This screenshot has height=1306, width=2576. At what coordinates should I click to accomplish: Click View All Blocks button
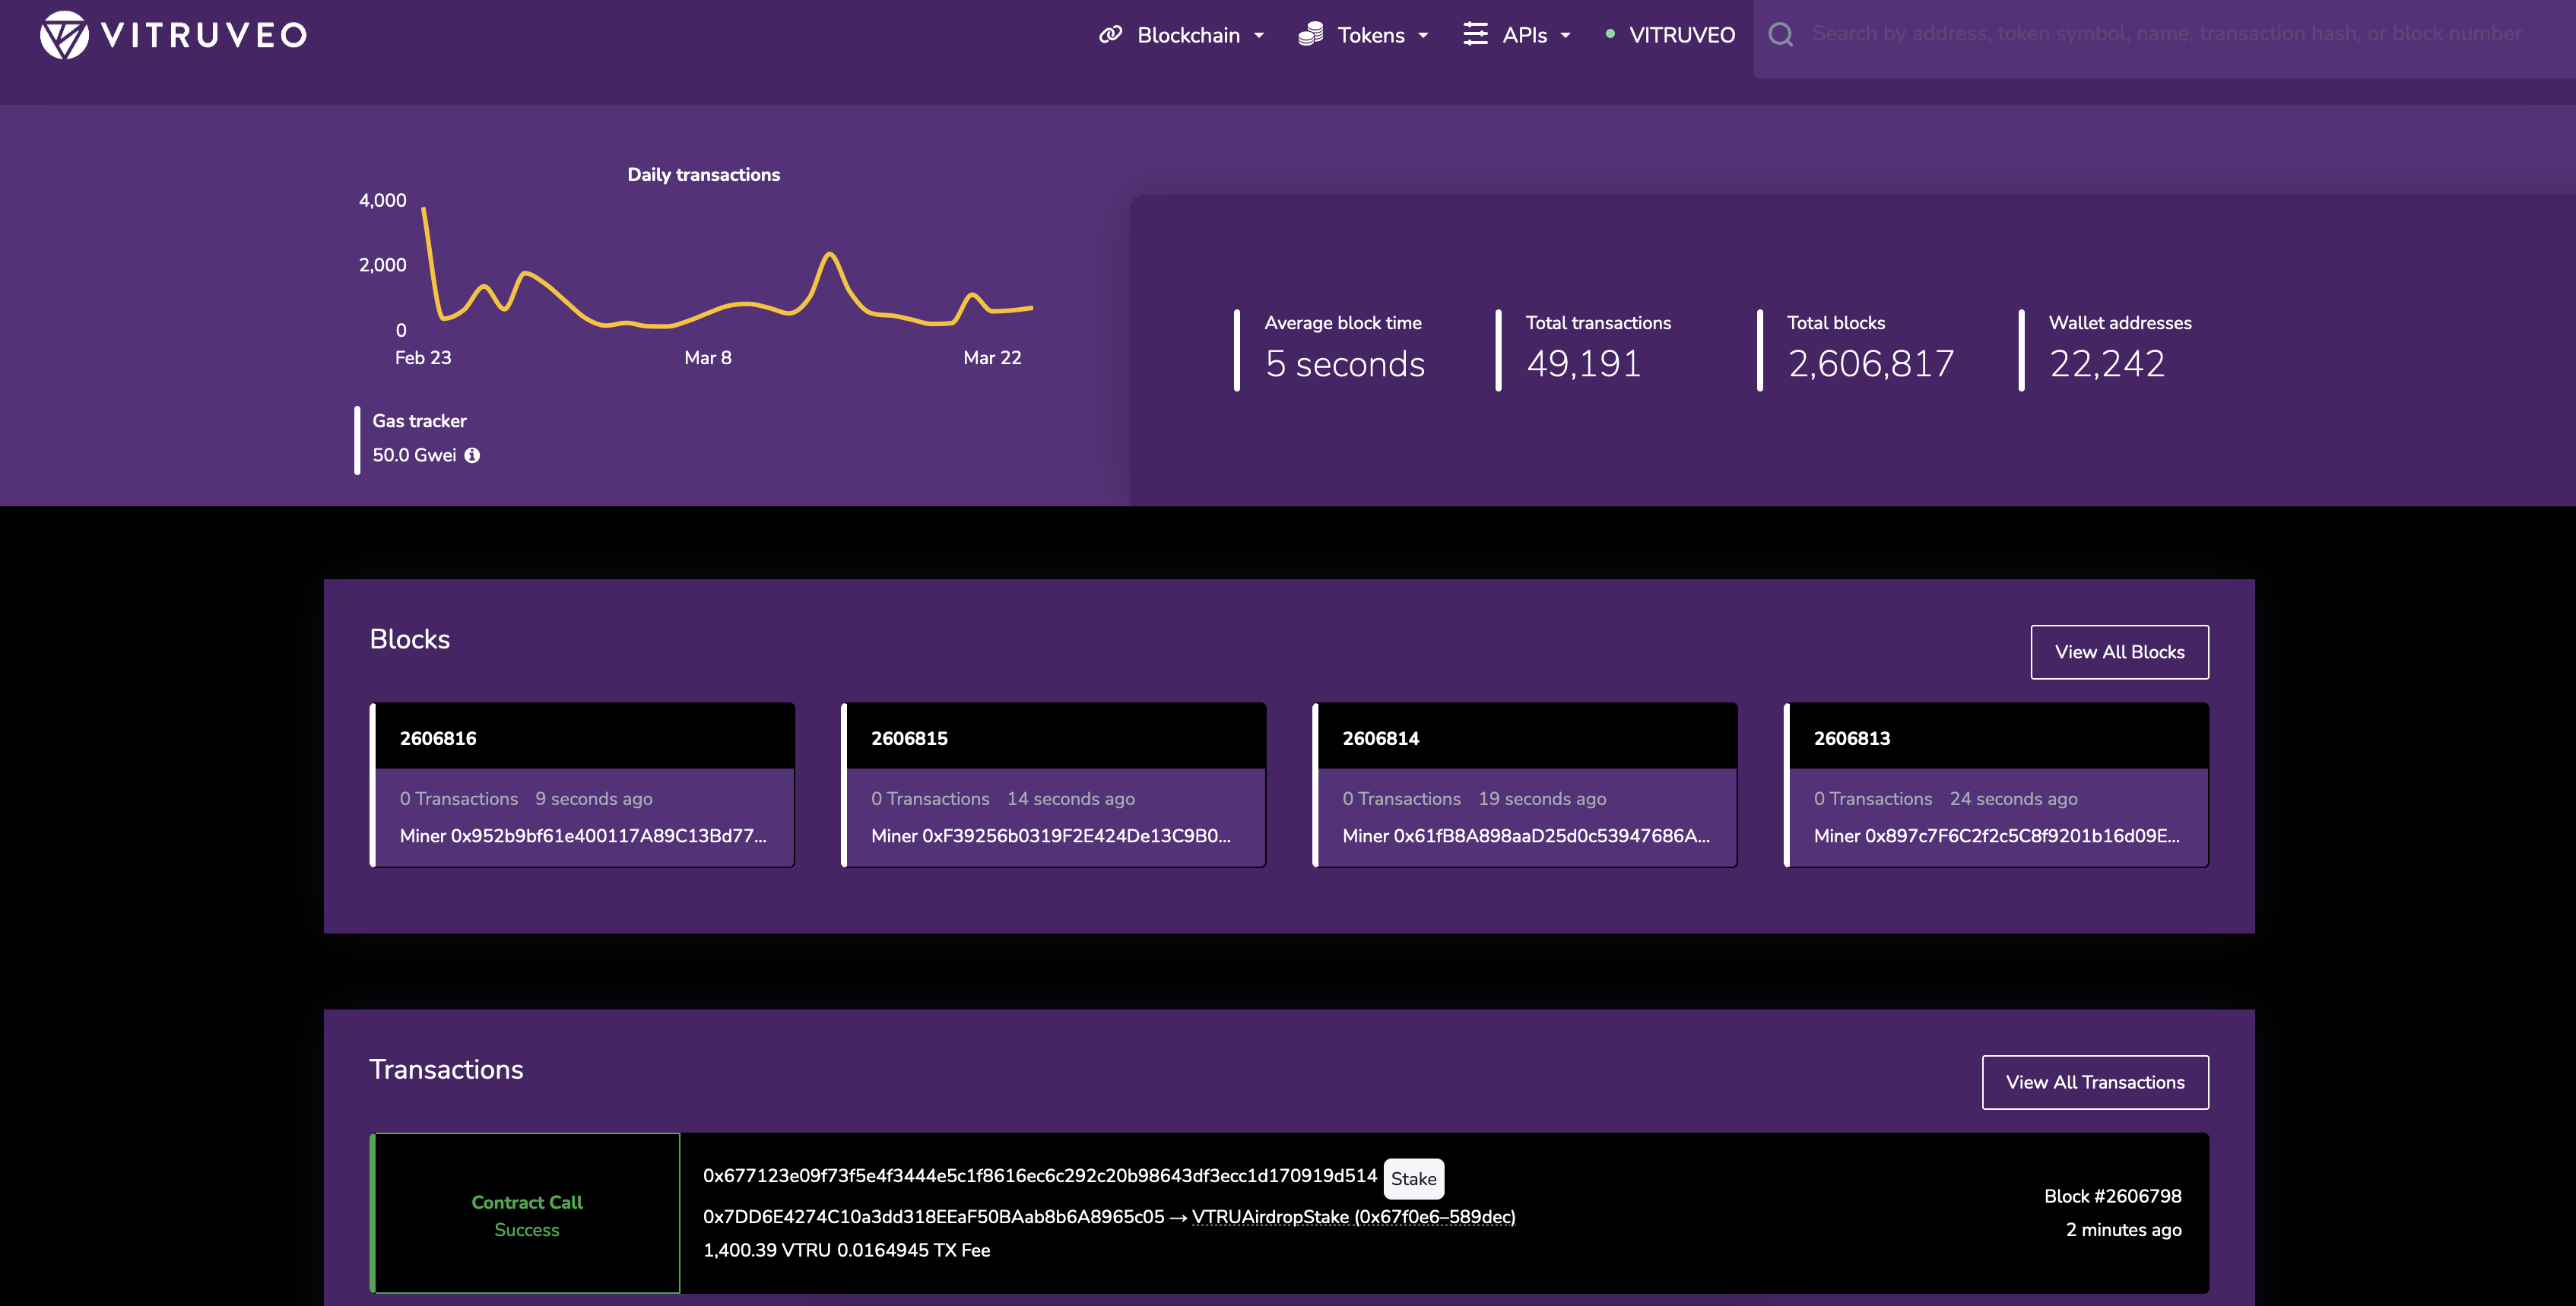pyautogui.click(x=2119, y=652)
